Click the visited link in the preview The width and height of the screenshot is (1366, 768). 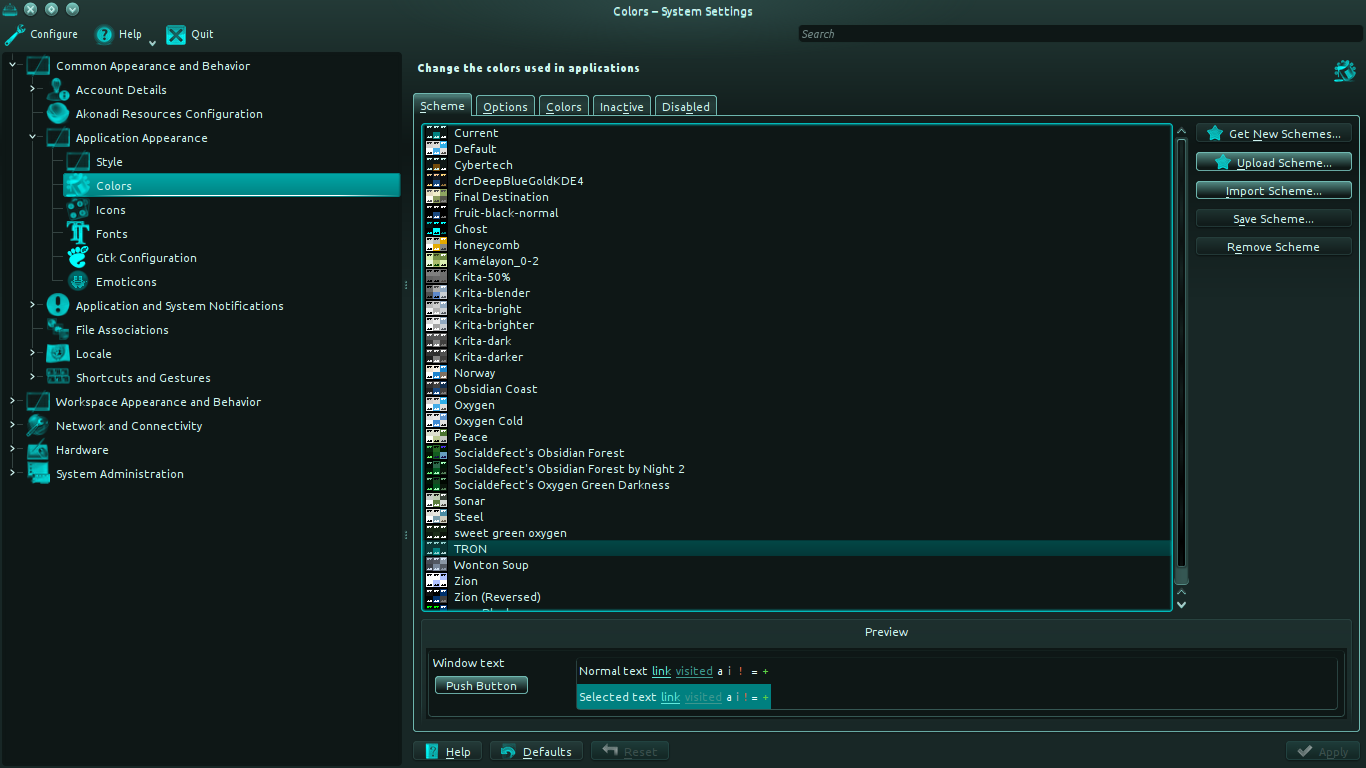[694, 671]
